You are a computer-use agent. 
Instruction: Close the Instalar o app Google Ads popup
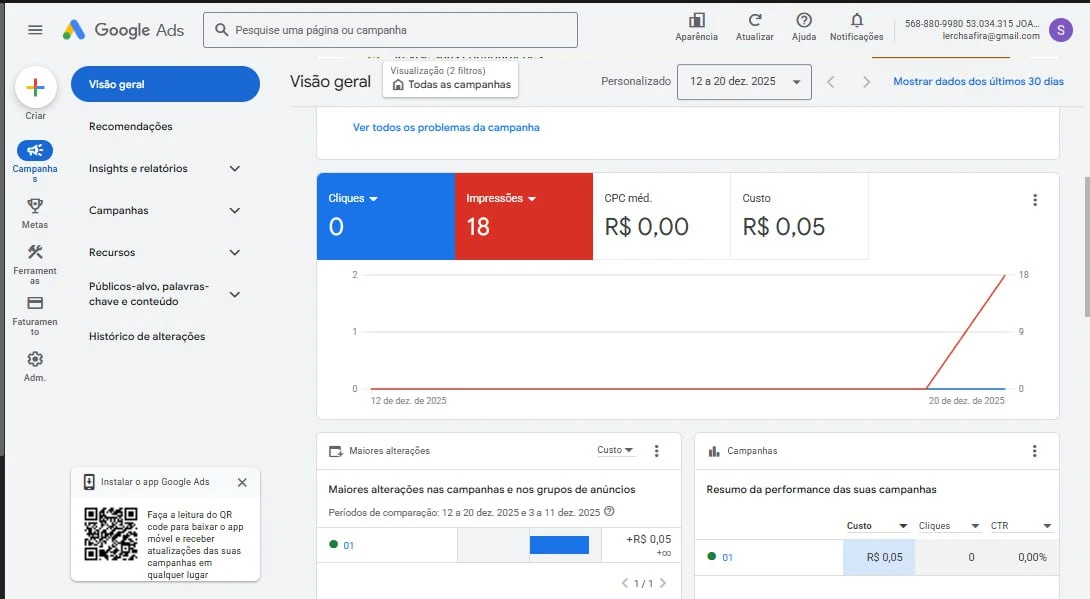pyautogui.click(x=242, y=482)
